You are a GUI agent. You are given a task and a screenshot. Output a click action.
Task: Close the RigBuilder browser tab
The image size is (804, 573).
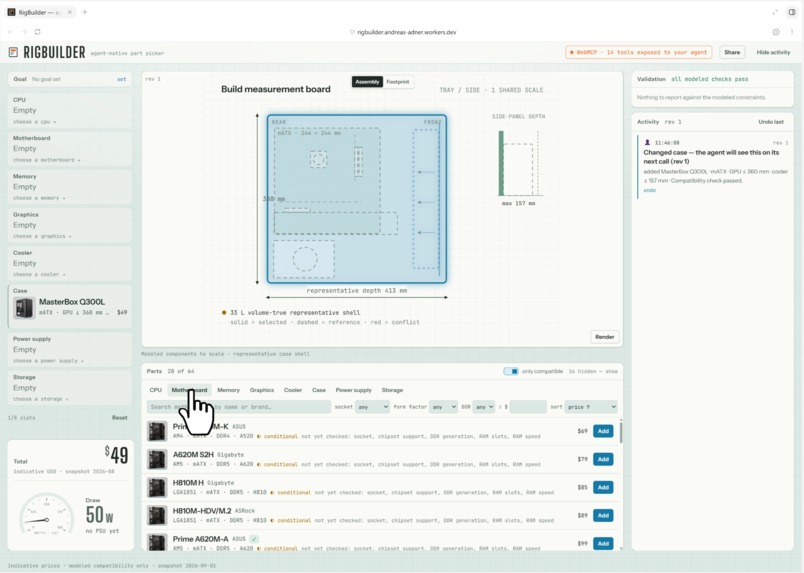click(x=70, y=12)
